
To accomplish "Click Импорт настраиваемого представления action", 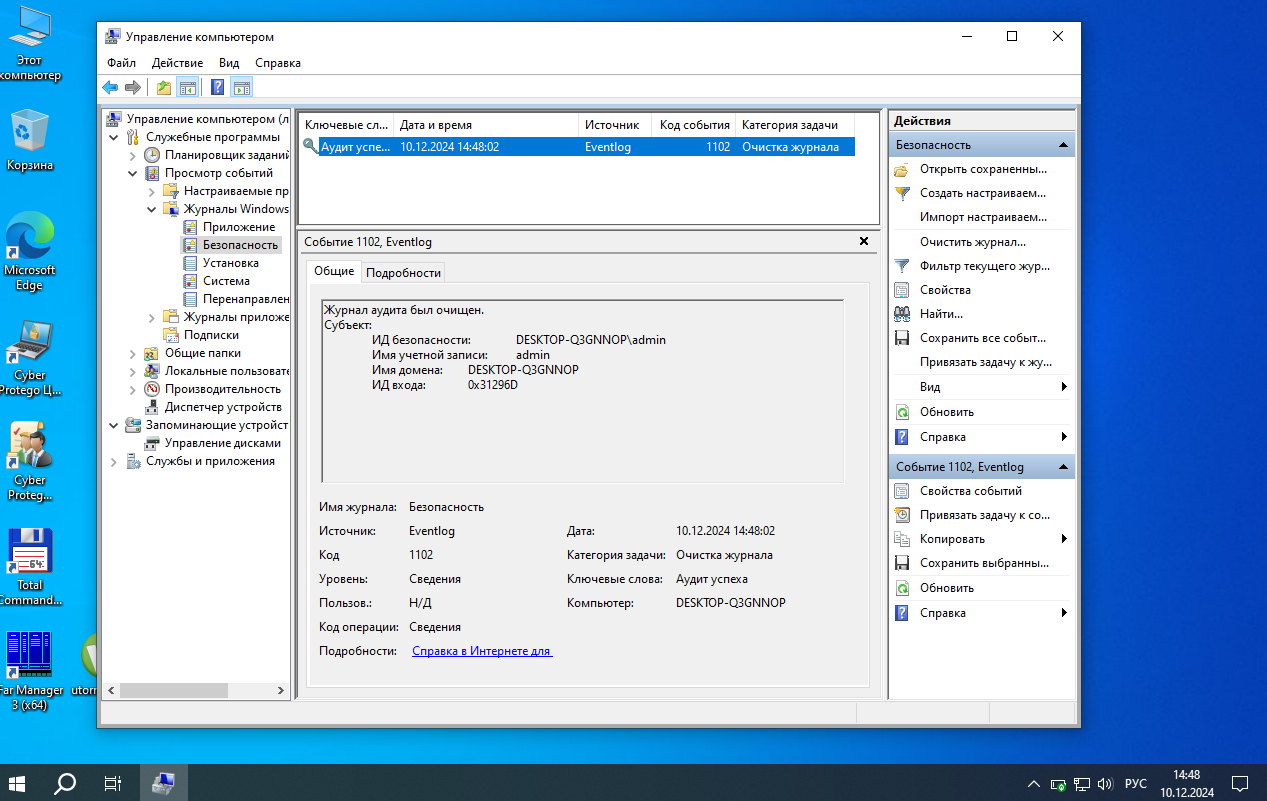I will (984, 217).
